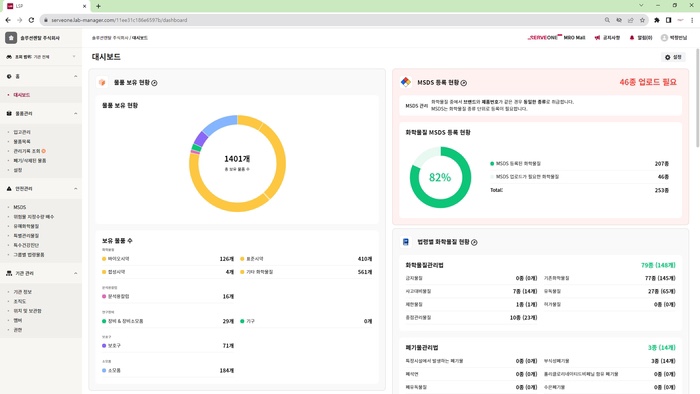The image size is (700, 394).
Task: Open a new browser tab
Action: pos(98,6)
